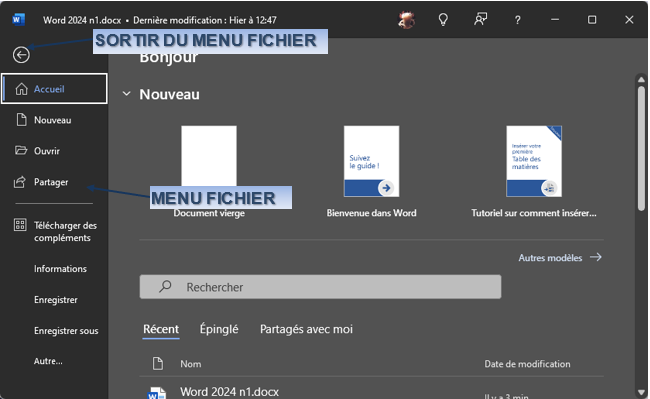Click the scrollbar up arrow
The width and height of the screenshot is (650, 399).
point(641,80)
